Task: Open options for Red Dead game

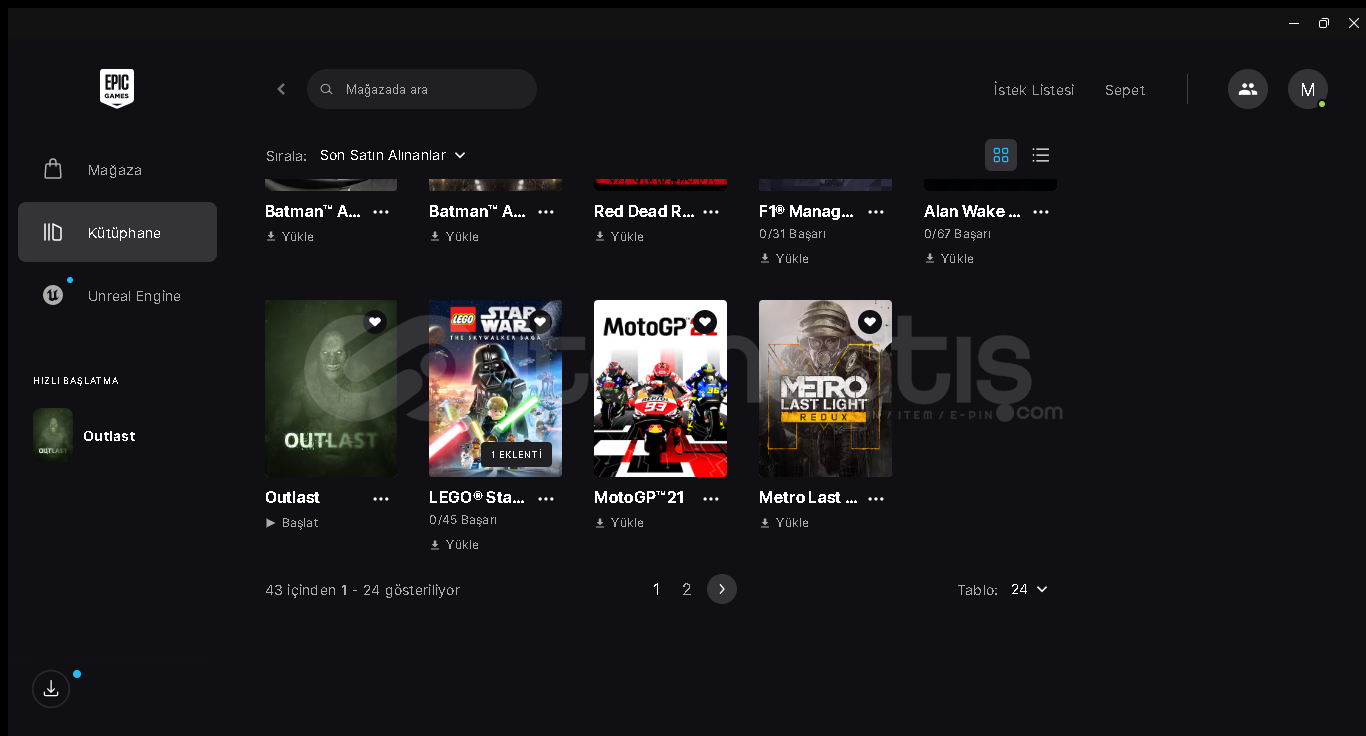Action: coord(711,212)
